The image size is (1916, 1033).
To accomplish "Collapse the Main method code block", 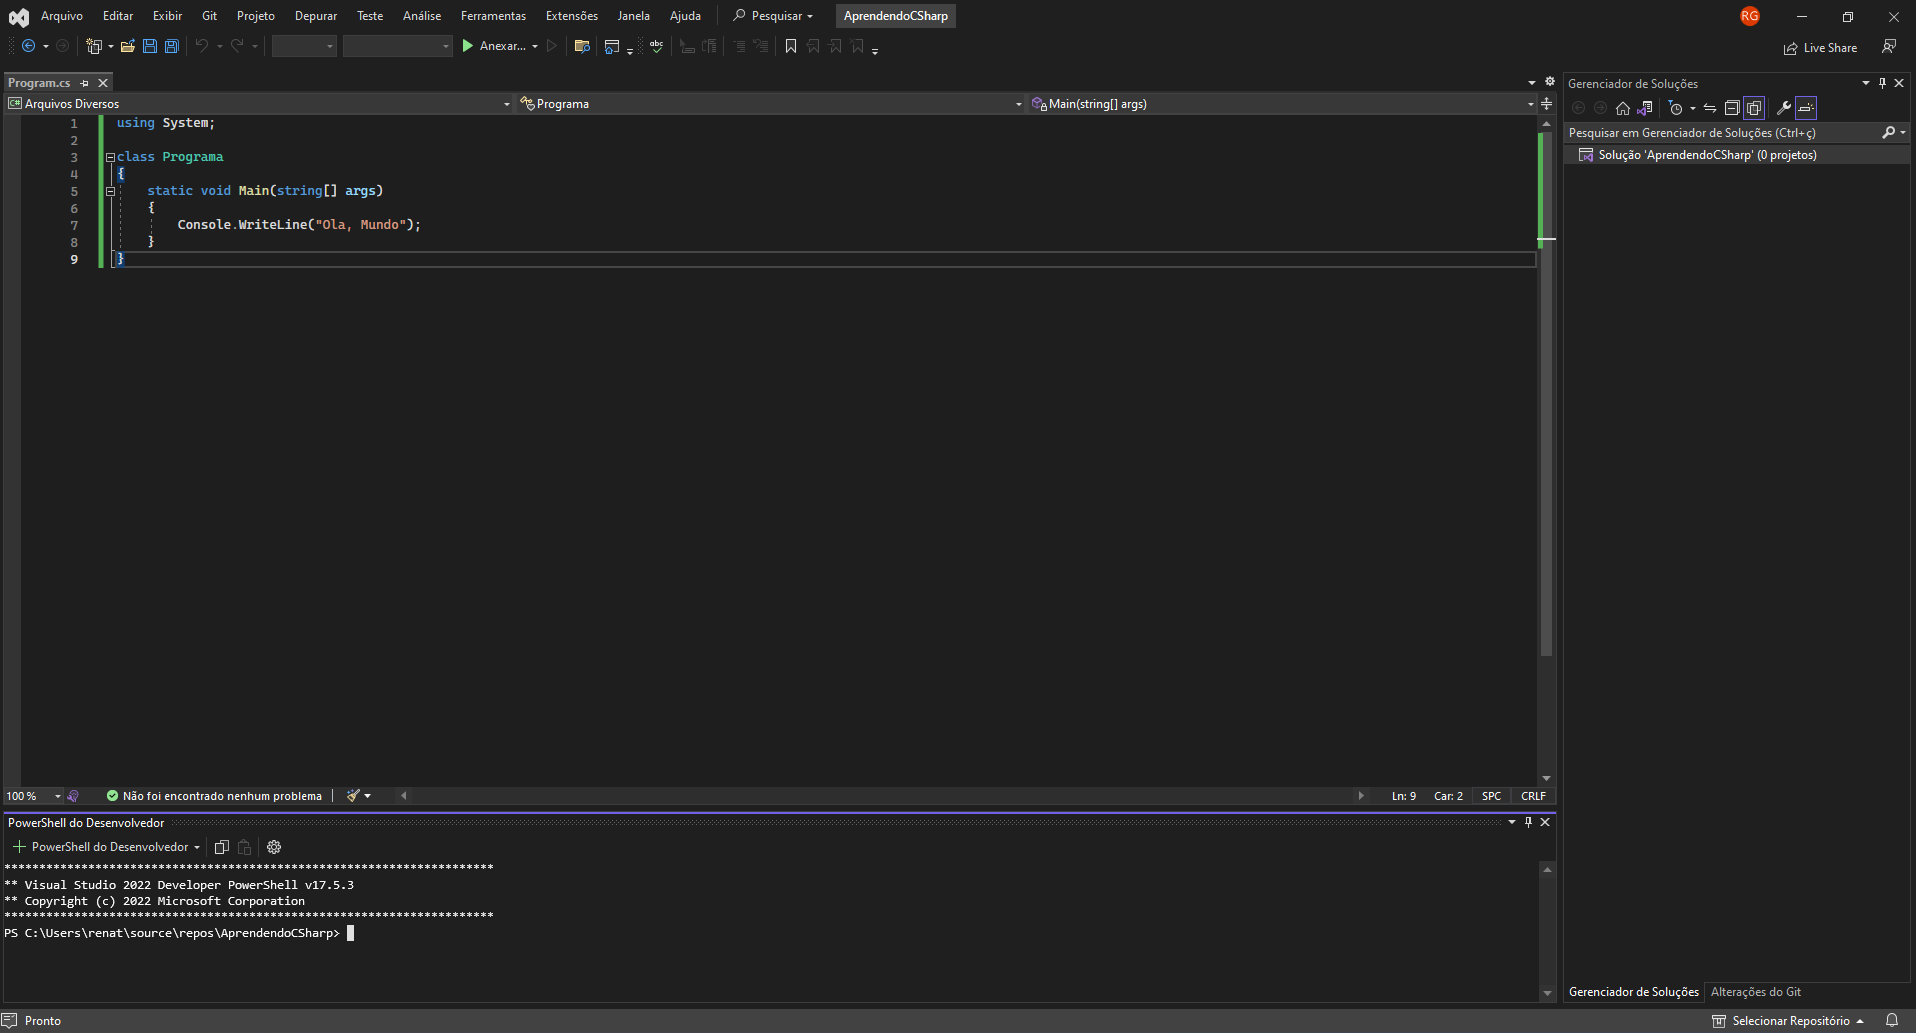I will [x=111, y=191].
